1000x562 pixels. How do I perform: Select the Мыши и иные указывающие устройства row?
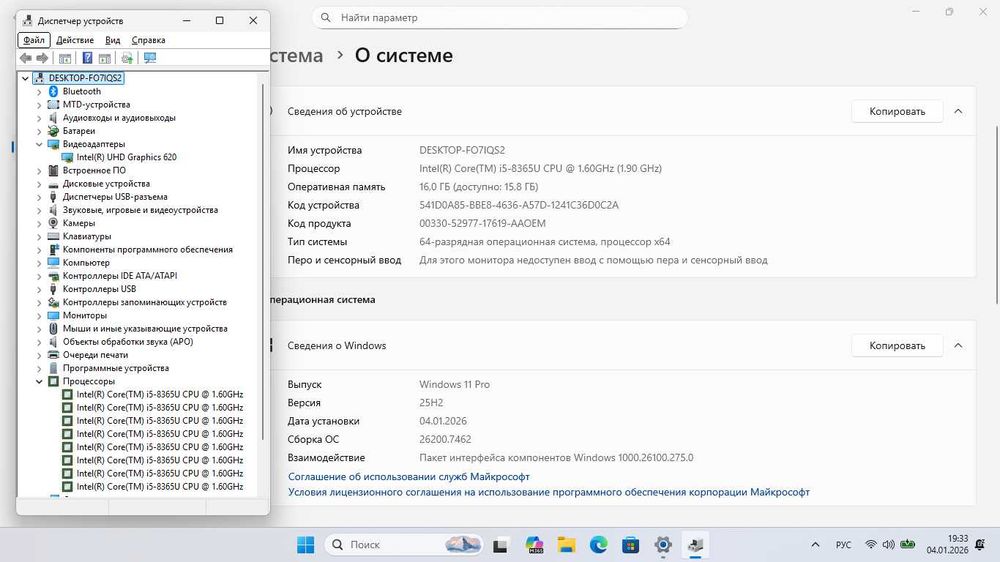(x=145, y=329)
